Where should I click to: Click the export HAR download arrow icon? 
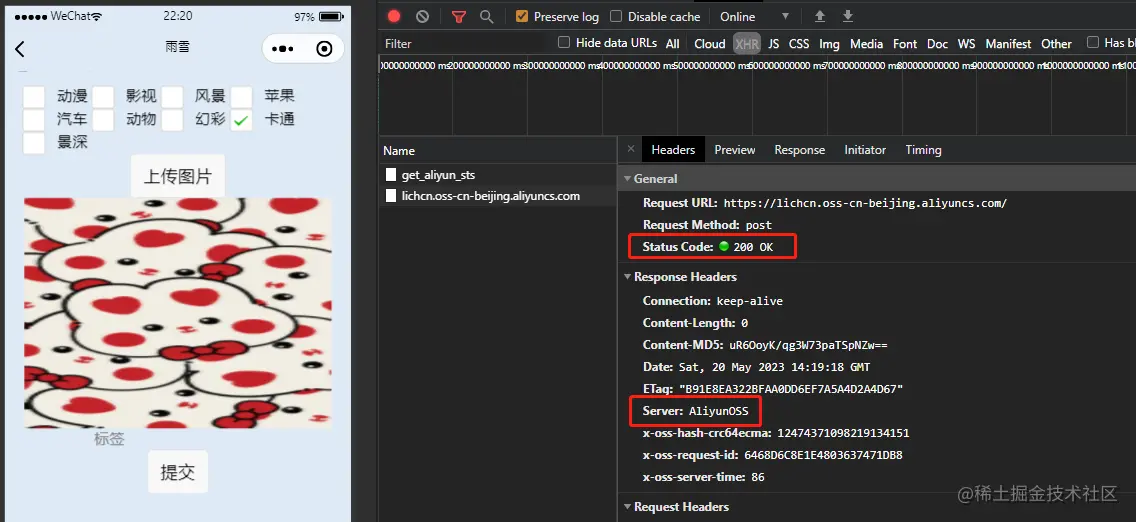(x=848, y=16)
